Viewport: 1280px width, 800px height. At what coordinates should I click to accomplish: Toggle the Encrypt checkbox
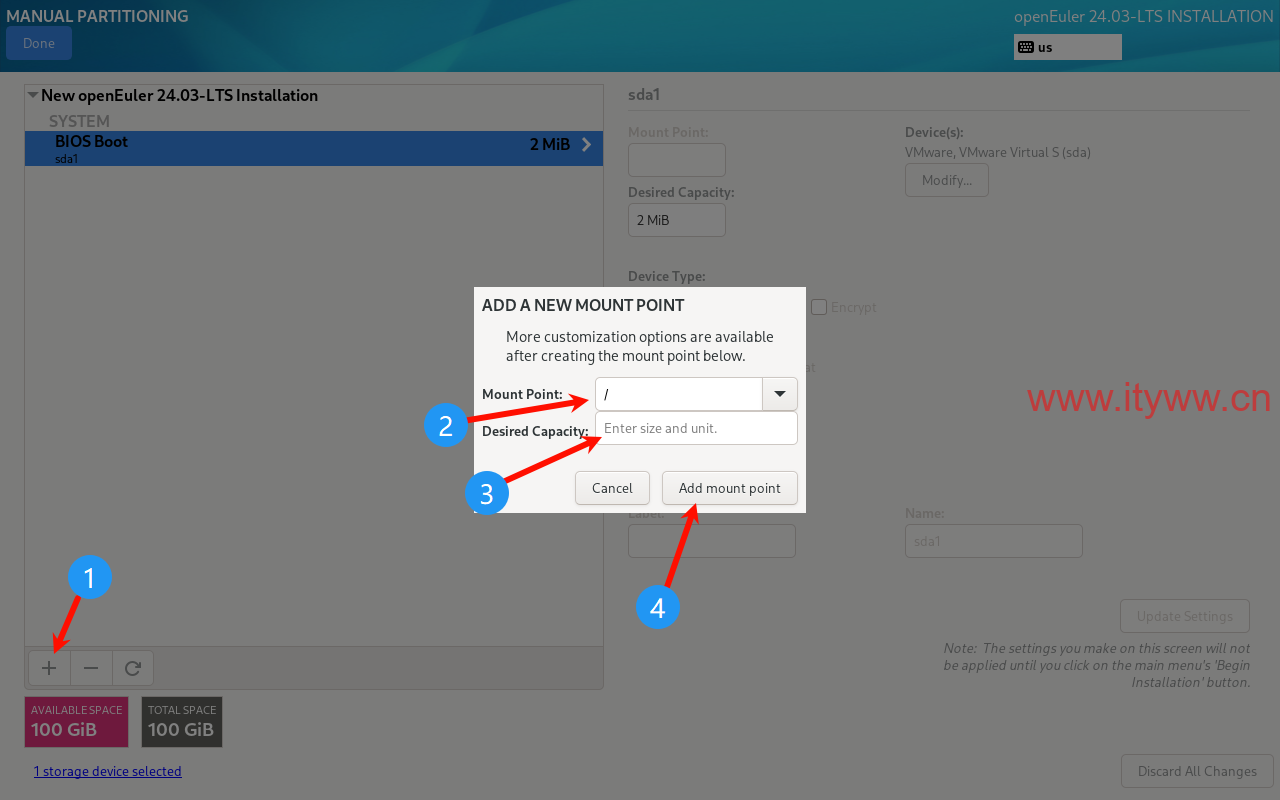819,307
